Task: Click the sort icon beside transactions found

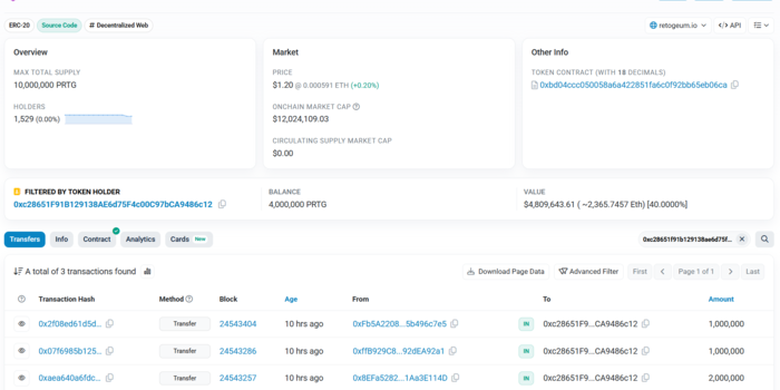Action: pos(18,272)
